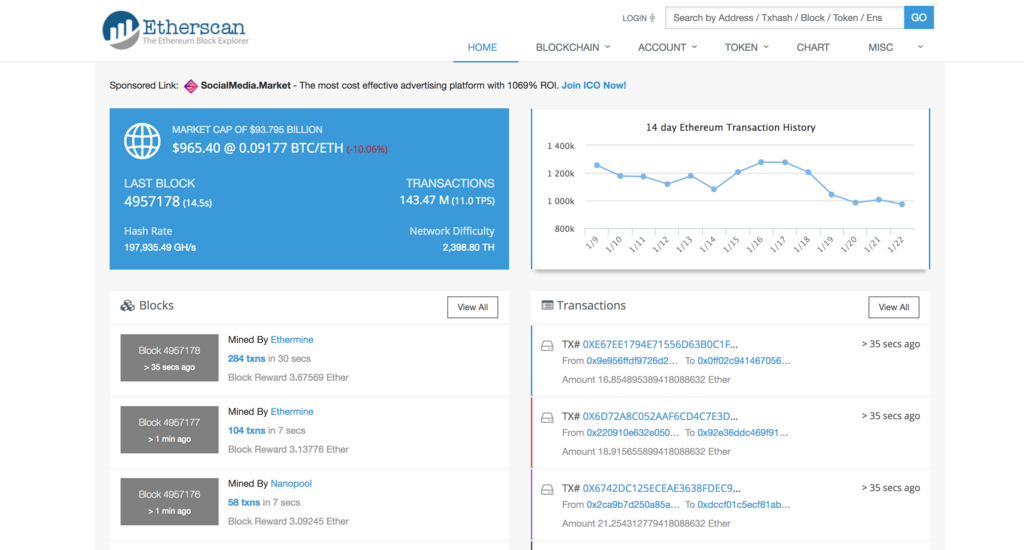
Task: Open recipient address 0x92e36ddc469f91
Action: (x=743, y=432)
